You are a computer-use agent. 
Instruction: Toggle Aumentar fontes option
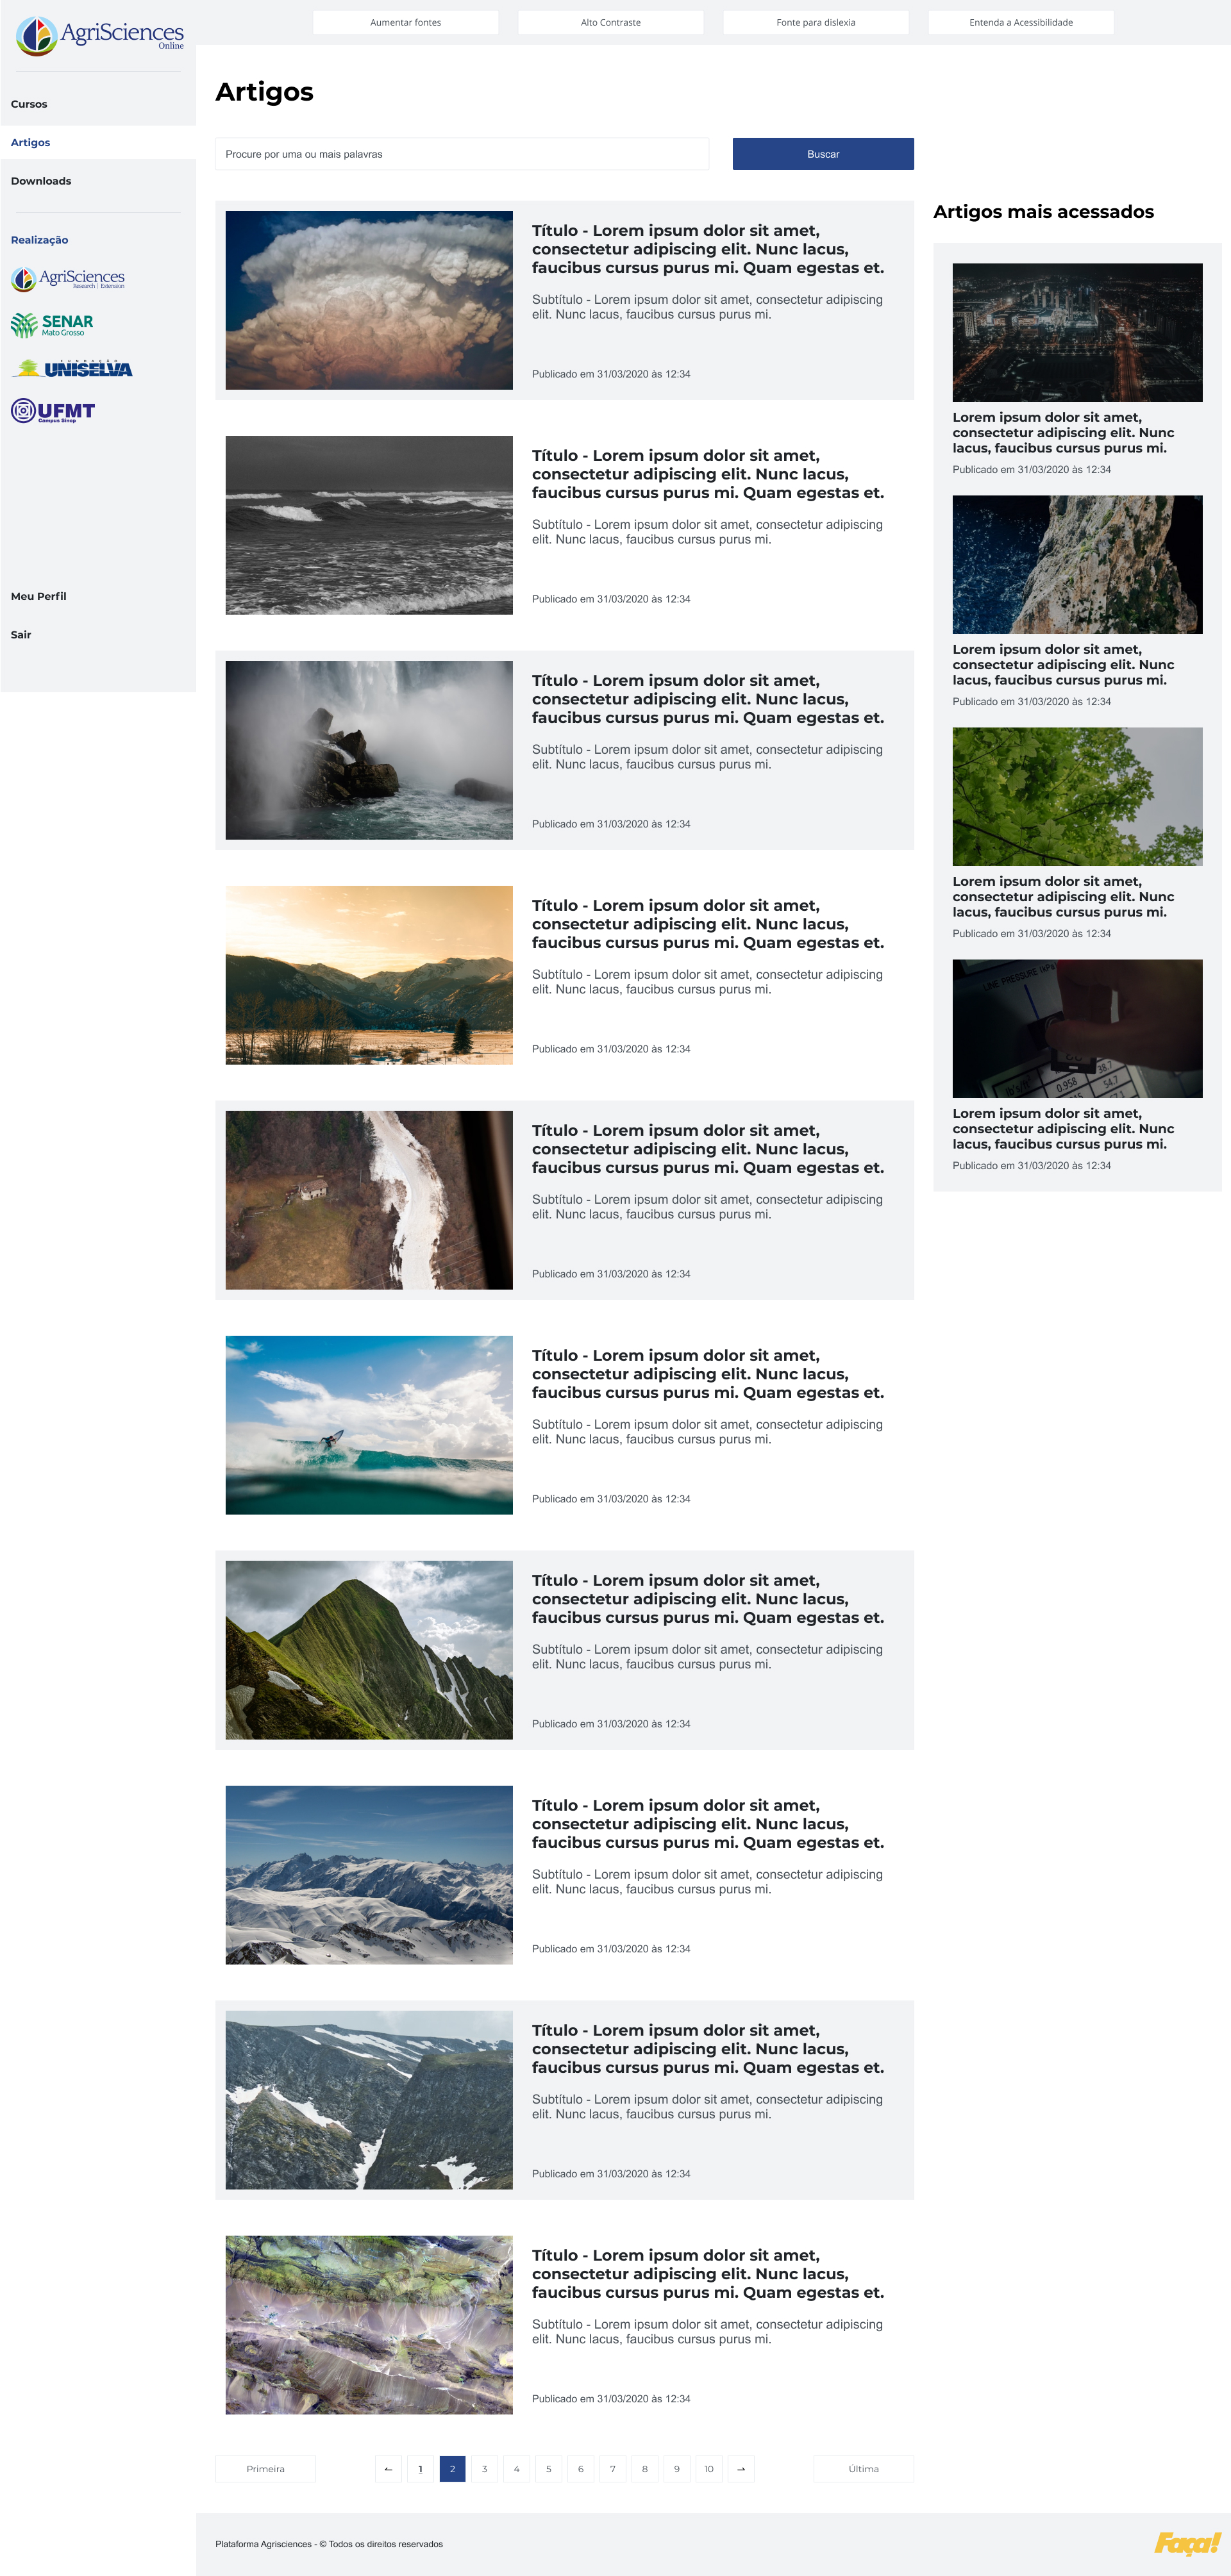coord(405,22)
